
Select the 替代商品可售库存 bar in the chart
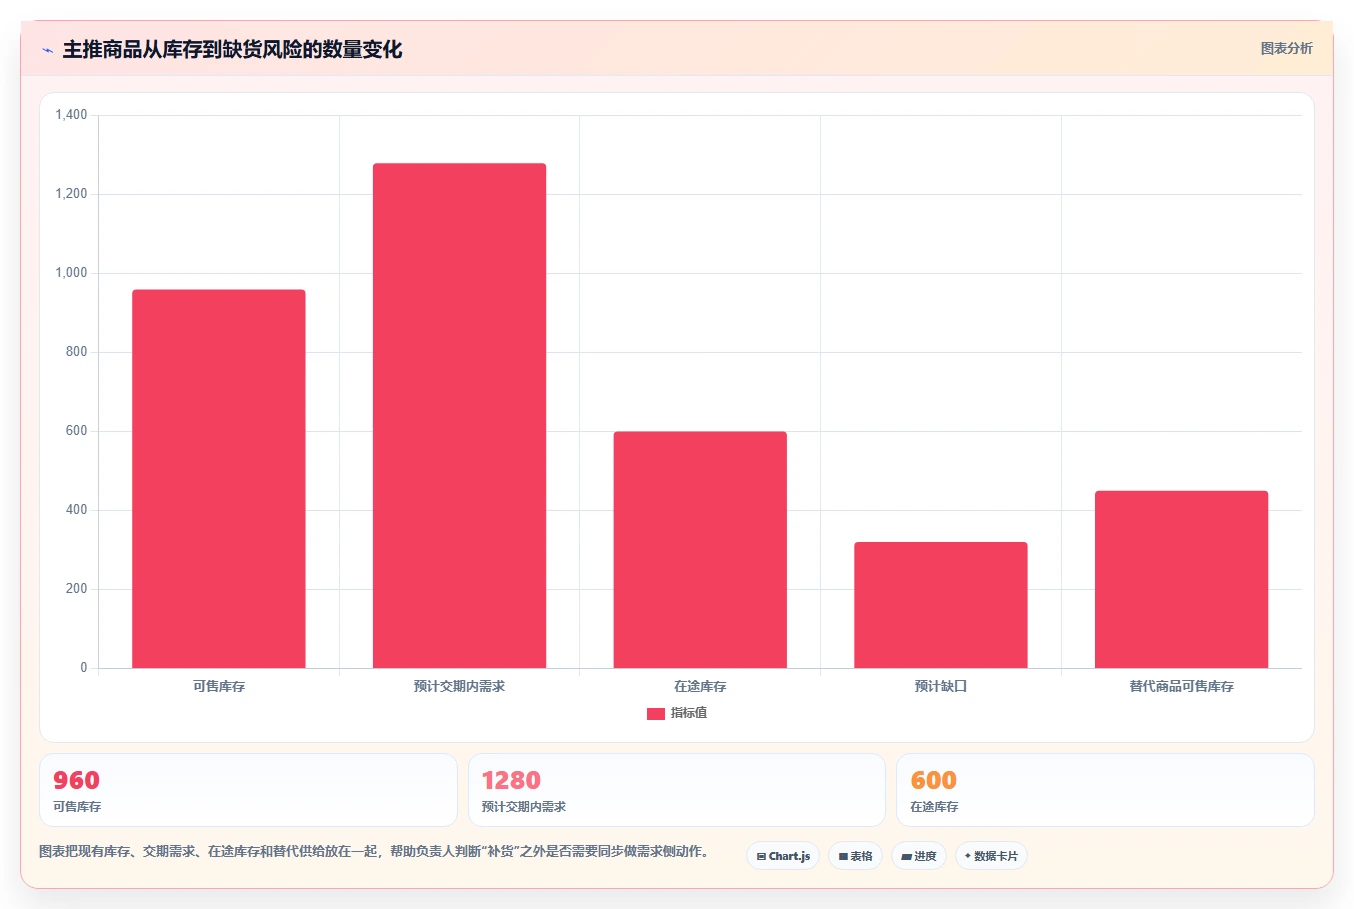1181,579
